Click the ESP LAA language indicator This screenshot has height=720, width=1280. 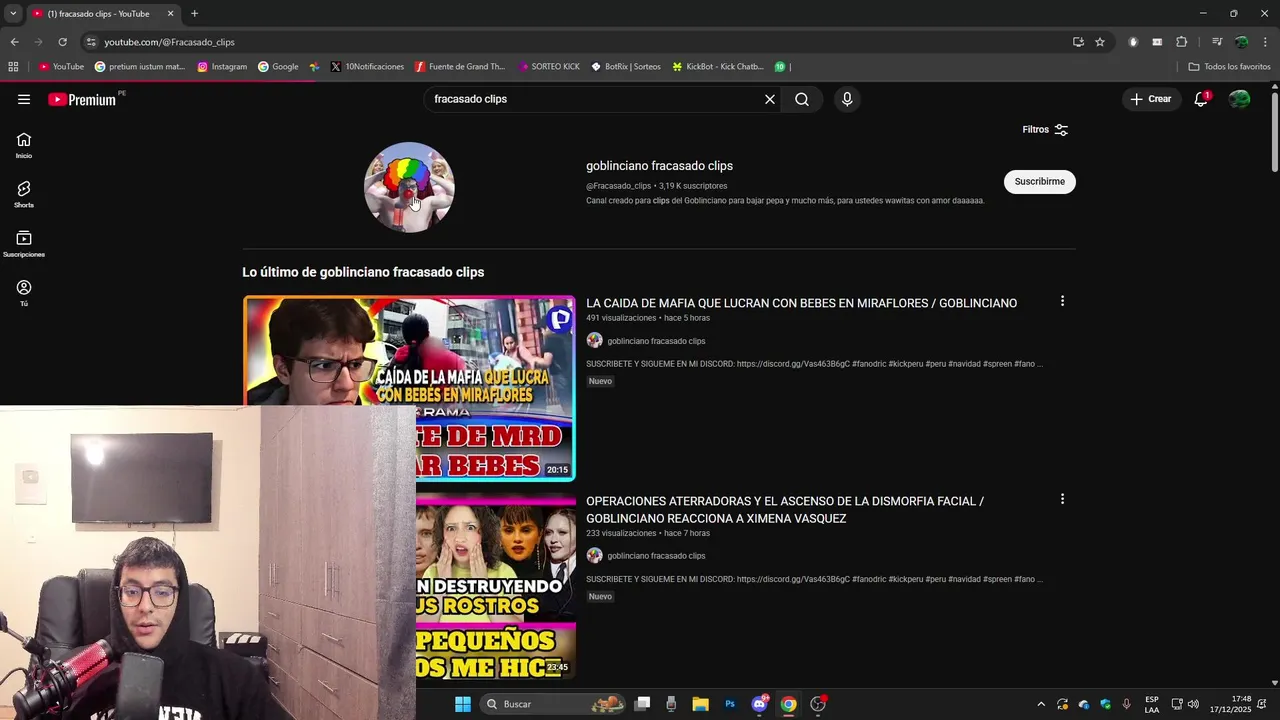(x=1152, y=704)
